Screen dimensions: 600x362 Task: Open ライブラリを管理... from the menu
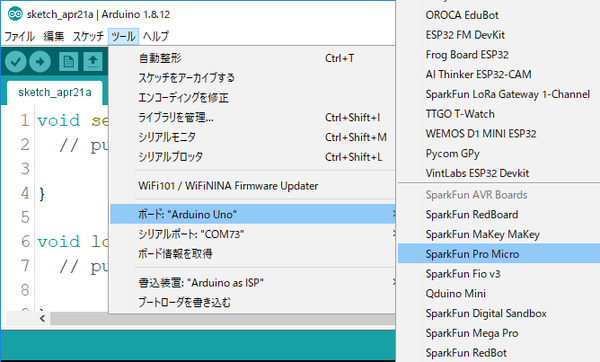pos(253,117)
